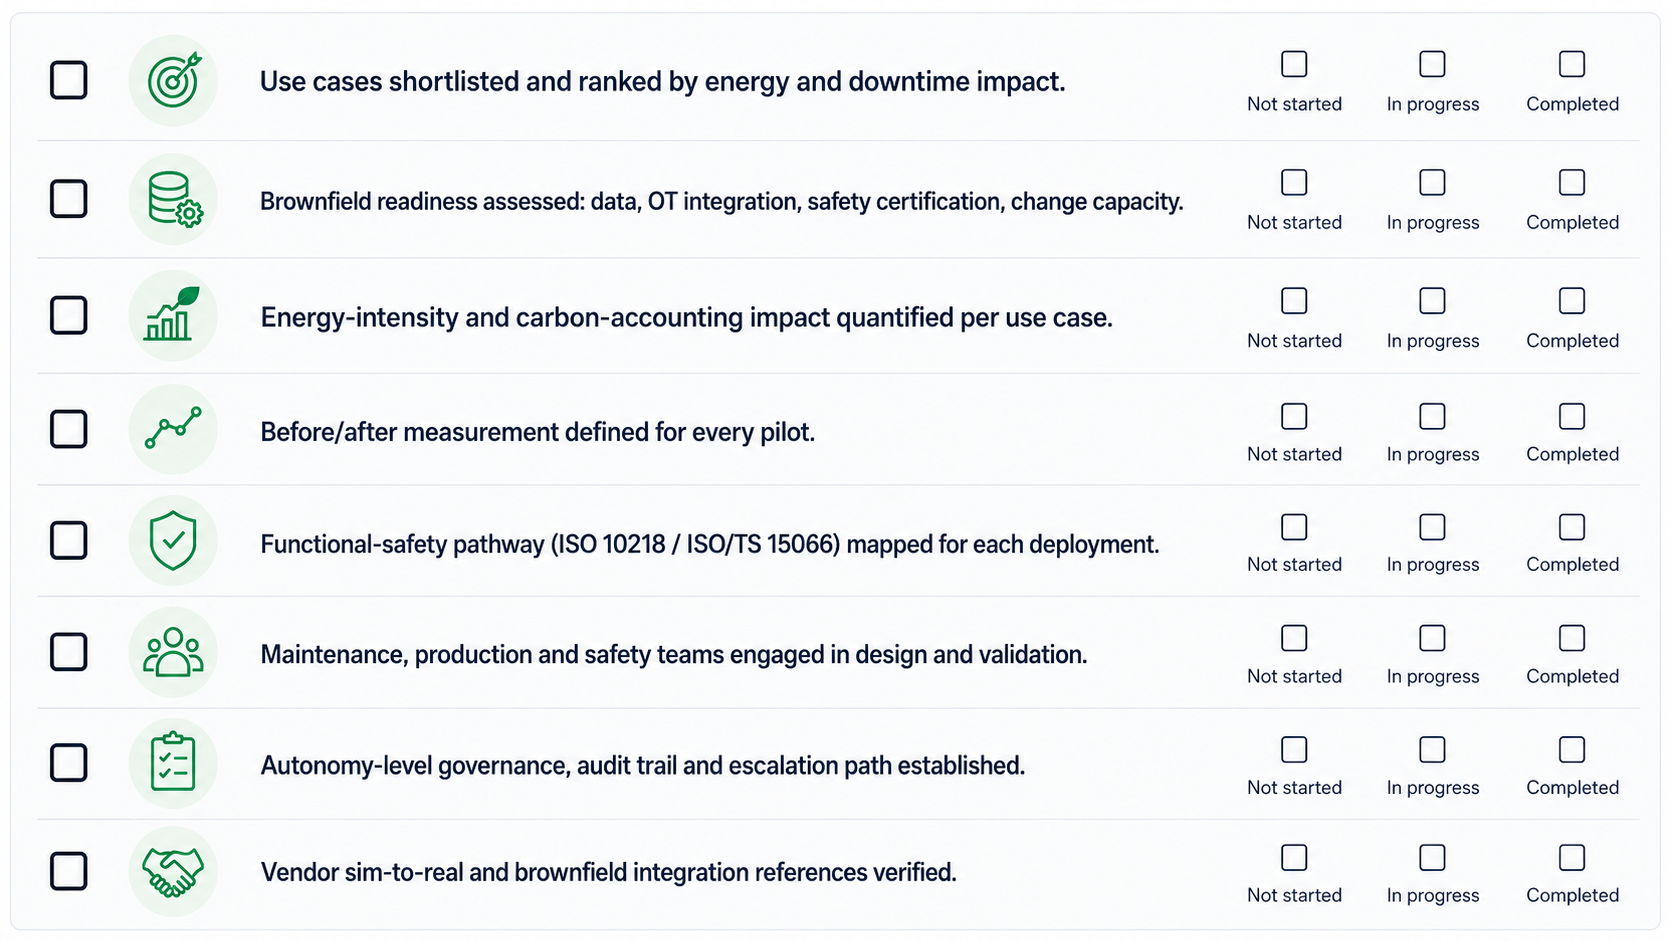The height and width of the screenshot is (941, 1672).
Task: Check the main box for vendor sim-to-real row
Action: tap(69, 871)
